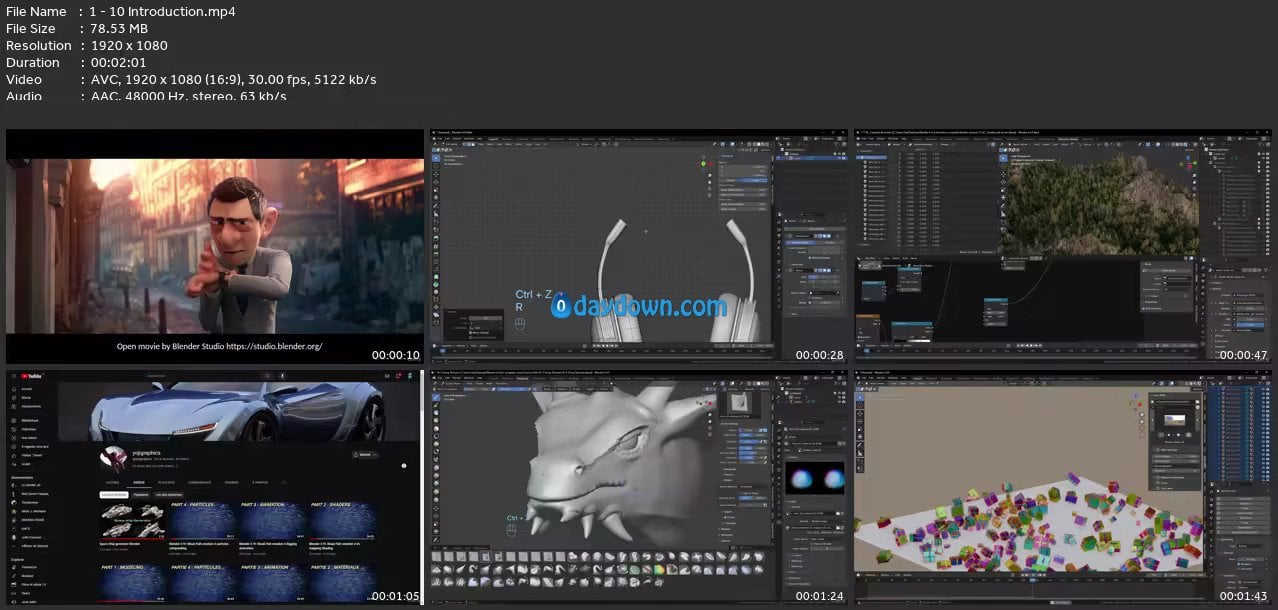The image size is (1278, 610).
Task: Click the YouTube logo in the channel frame
Action: tap(31, 376)
